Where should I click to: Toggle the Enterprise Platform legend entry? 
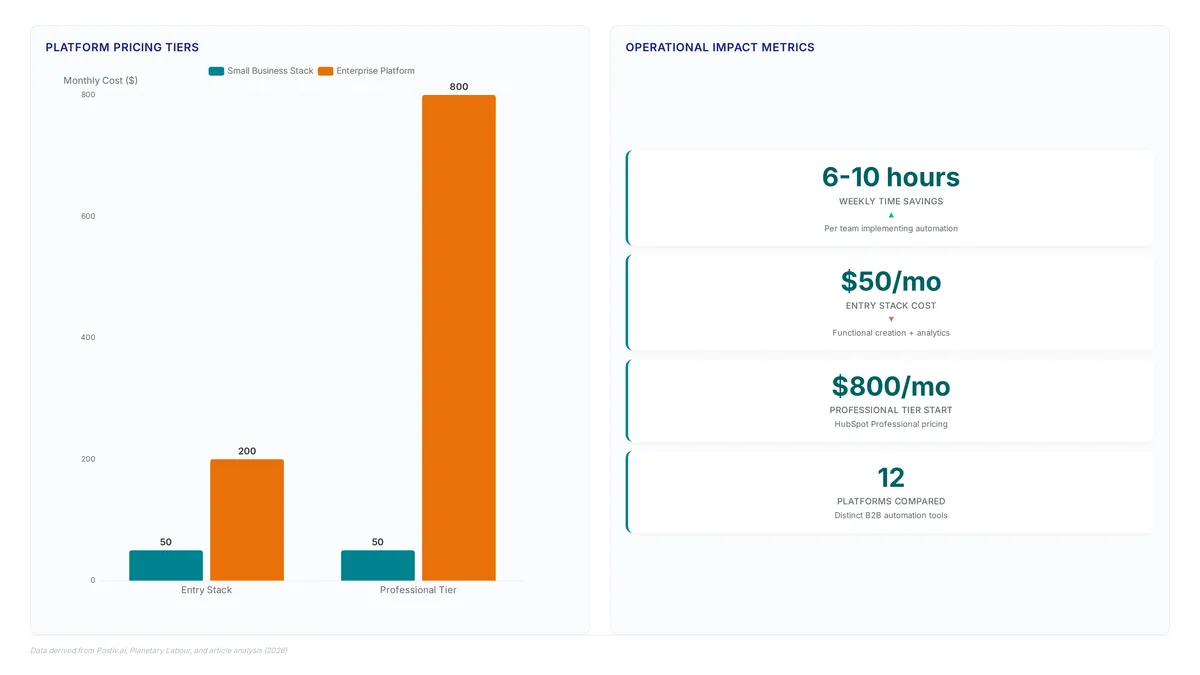366,71
